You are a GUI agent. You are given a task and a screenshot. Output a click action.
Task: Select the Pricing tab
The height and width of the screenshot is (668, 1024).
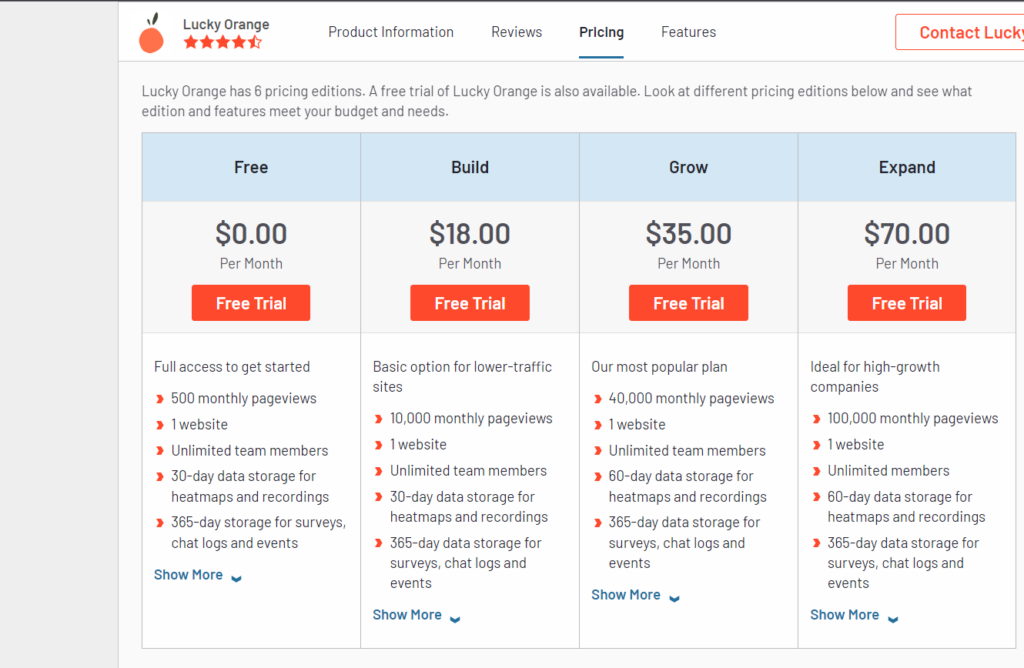pos(601,32)
